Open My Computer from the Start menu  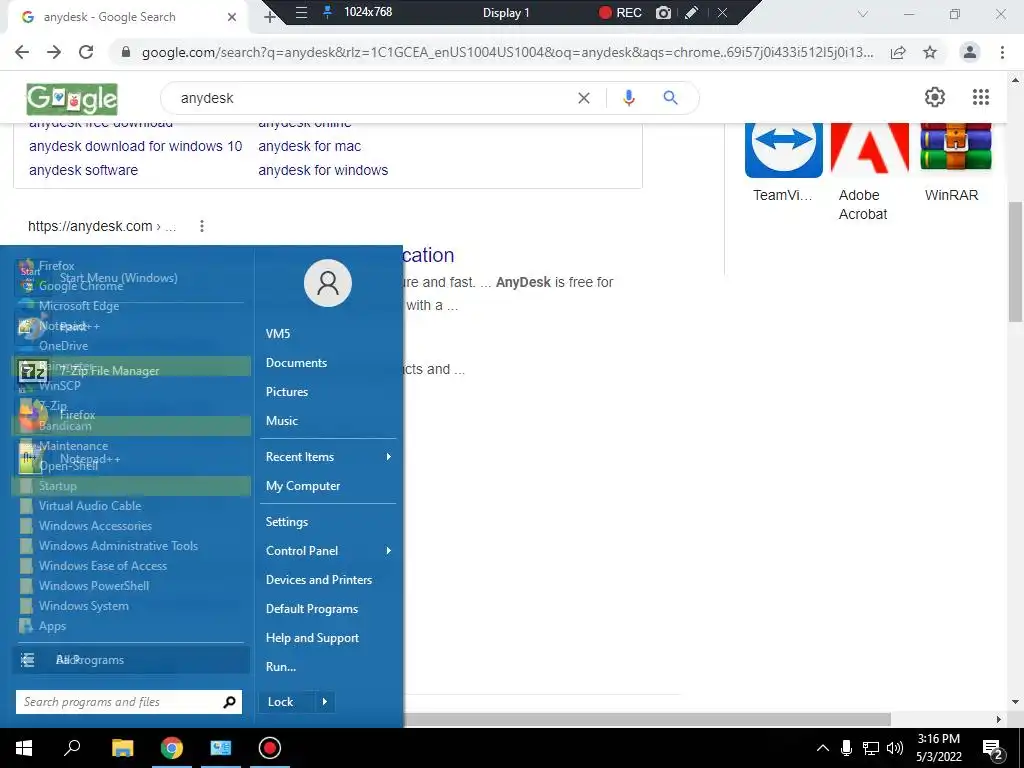(x=303, y=486)
